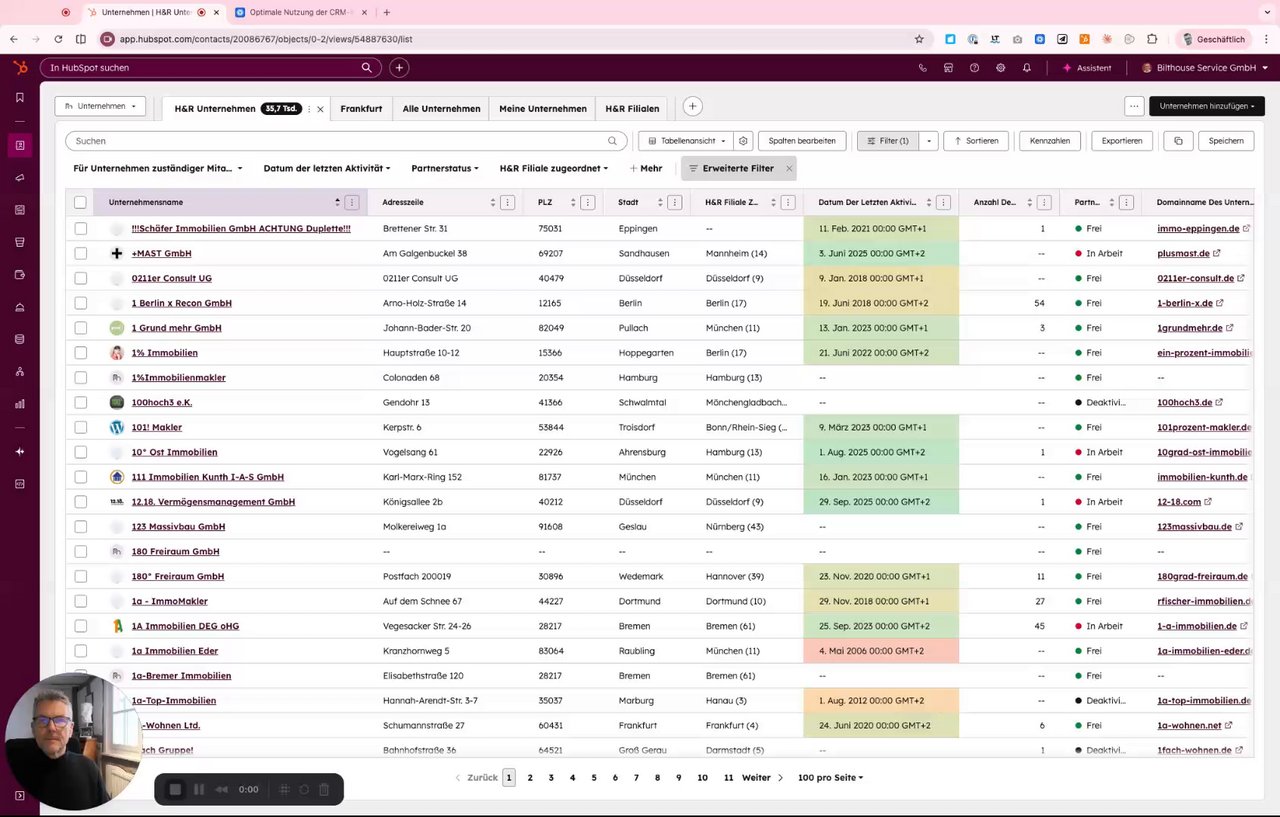Open the Bithouse Service GmbH account menu
Viewport: 1280px width, 817px height.
point(1205,68)
